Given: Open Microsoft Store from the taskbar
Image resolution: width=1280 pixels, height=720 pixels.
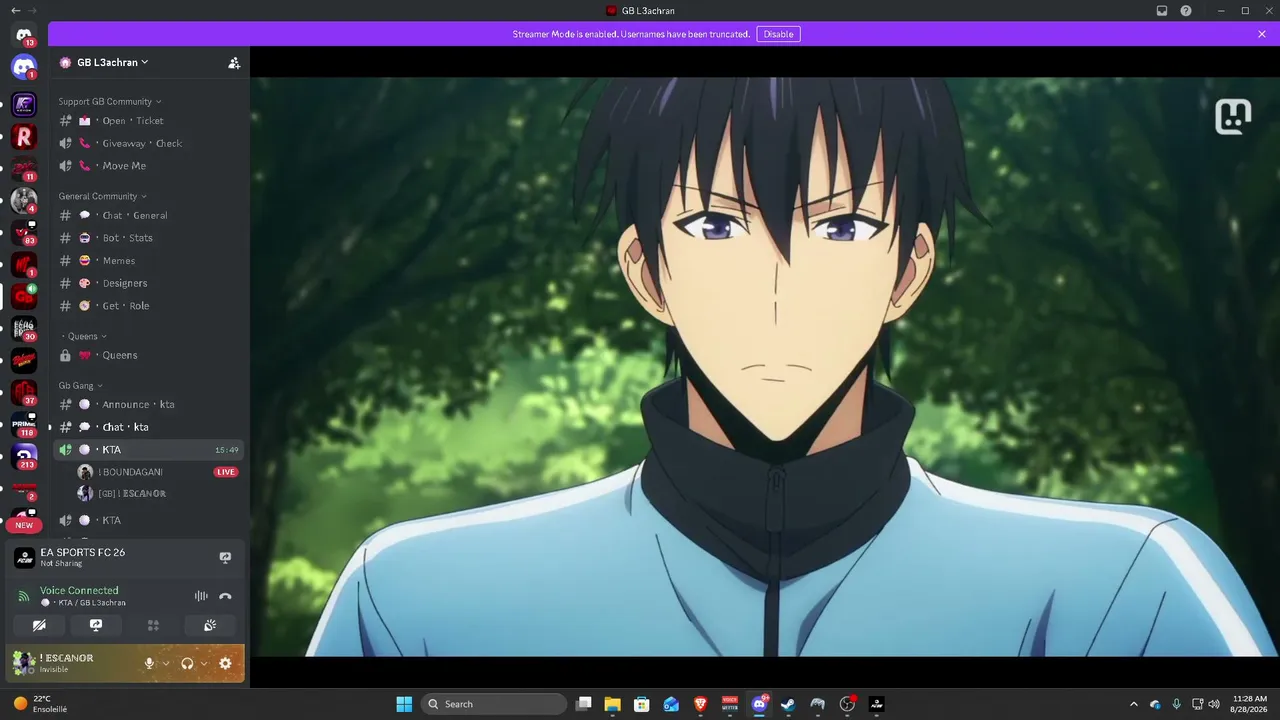Looking at the screenshot, I should pyautogui.click(x=642, y=704).
